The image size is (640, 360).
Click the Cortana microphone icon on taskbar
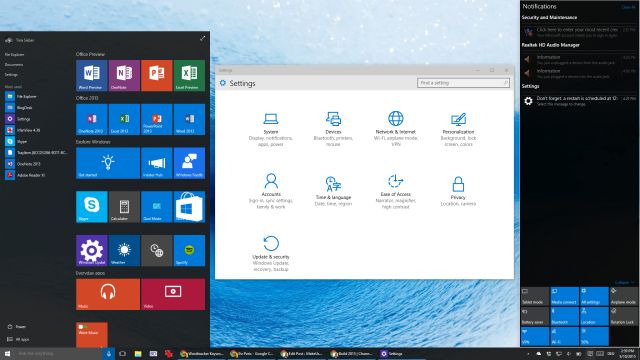(109, 353)
